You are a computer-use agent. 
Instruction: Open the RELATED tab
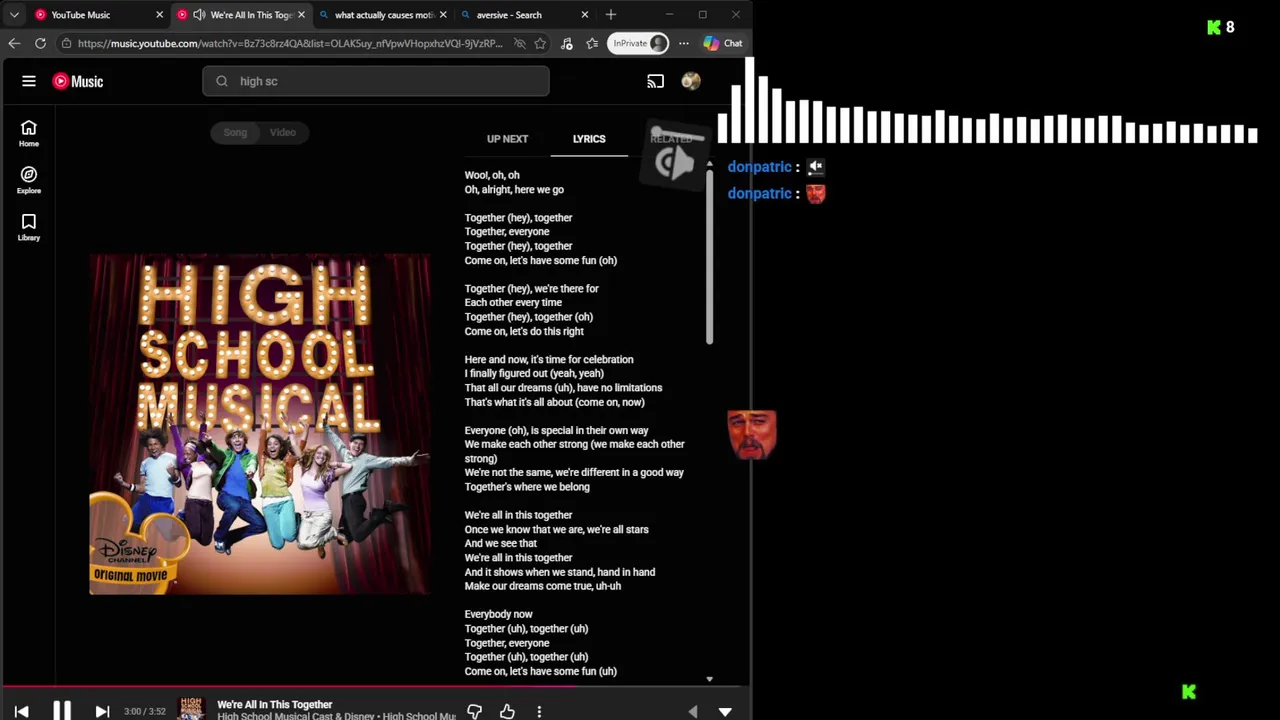coord(671,139)
